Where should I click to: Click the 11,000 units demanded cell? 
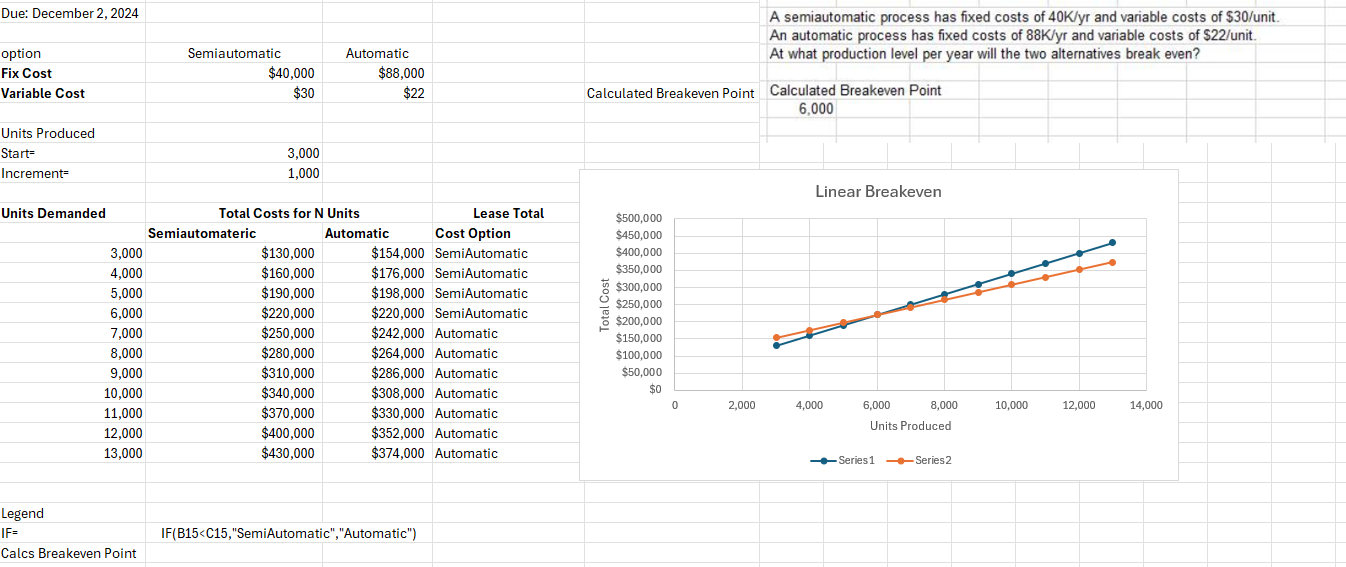click(x=122, y=413)
